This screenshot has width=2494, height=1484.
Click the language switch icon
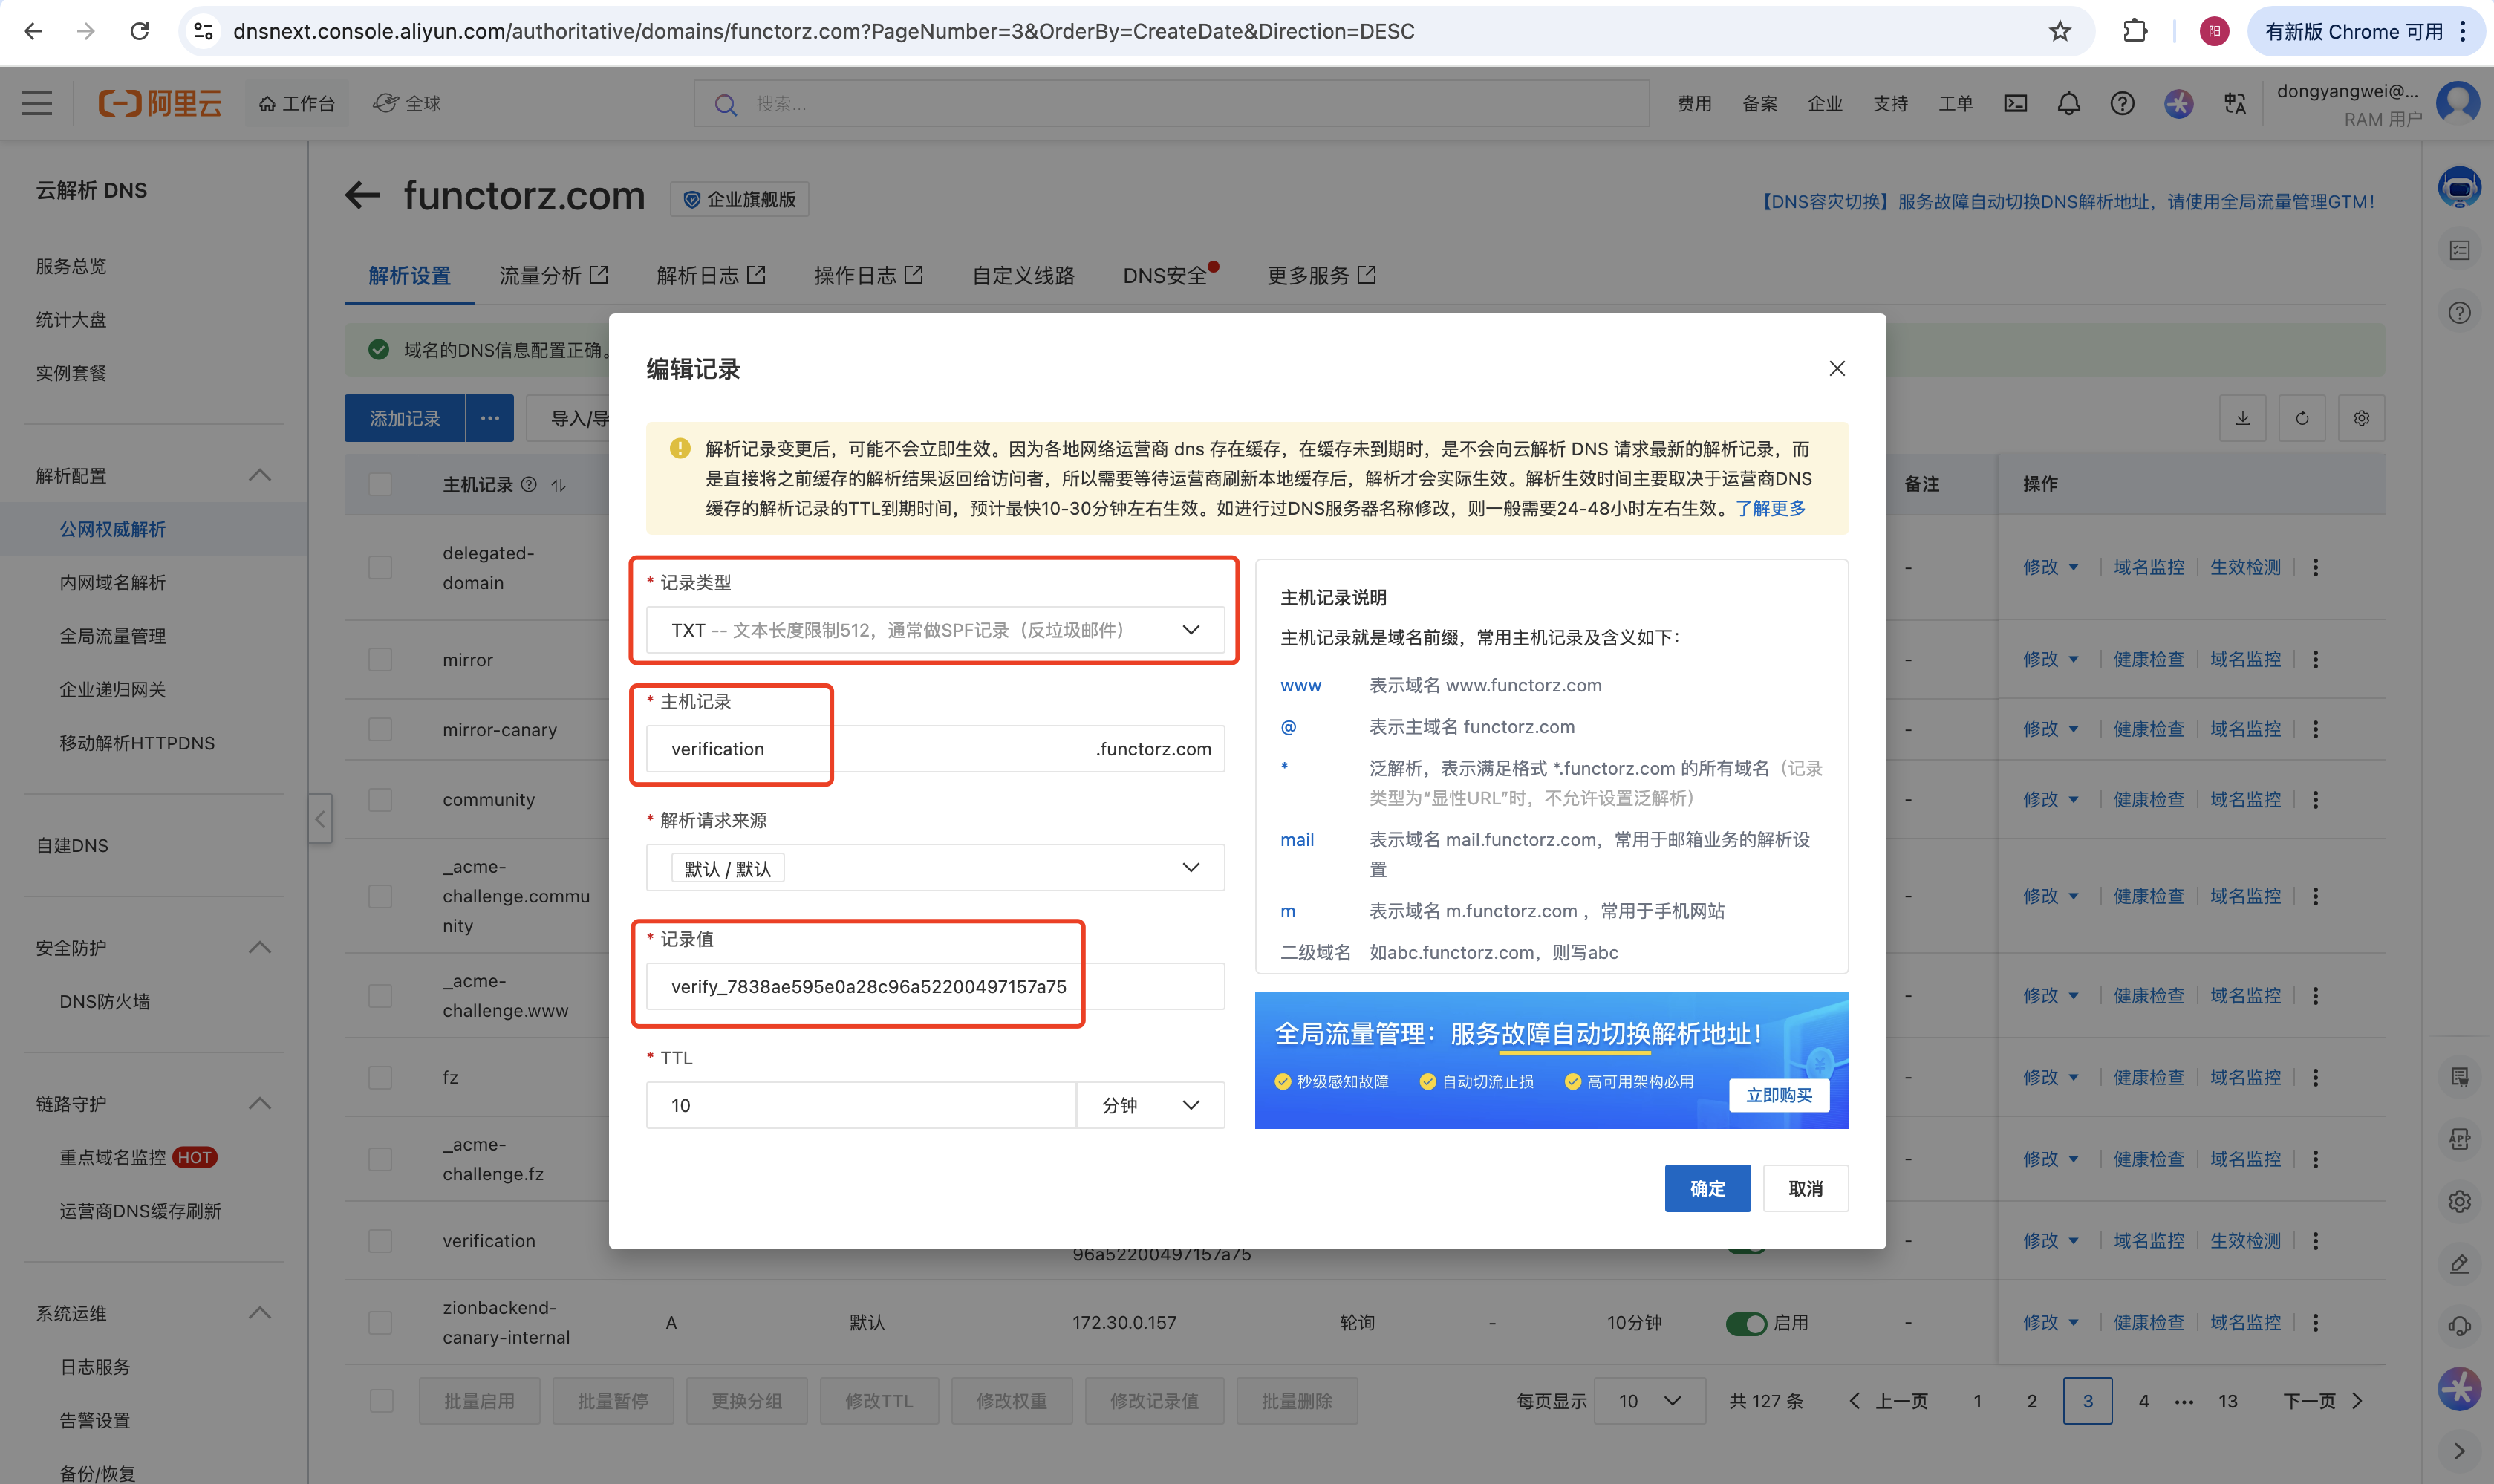2234,103
